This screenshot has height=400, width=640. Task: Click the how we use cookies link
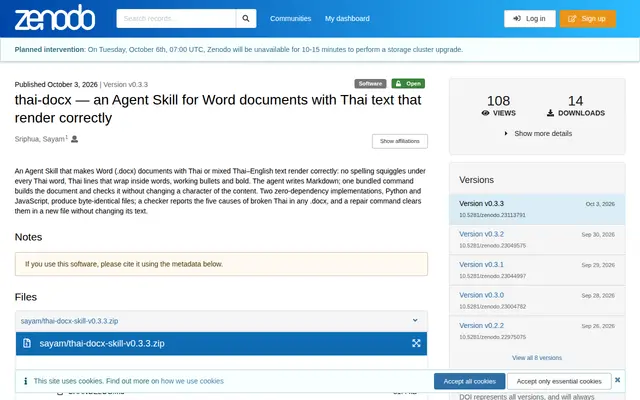[x=192, y=381]
